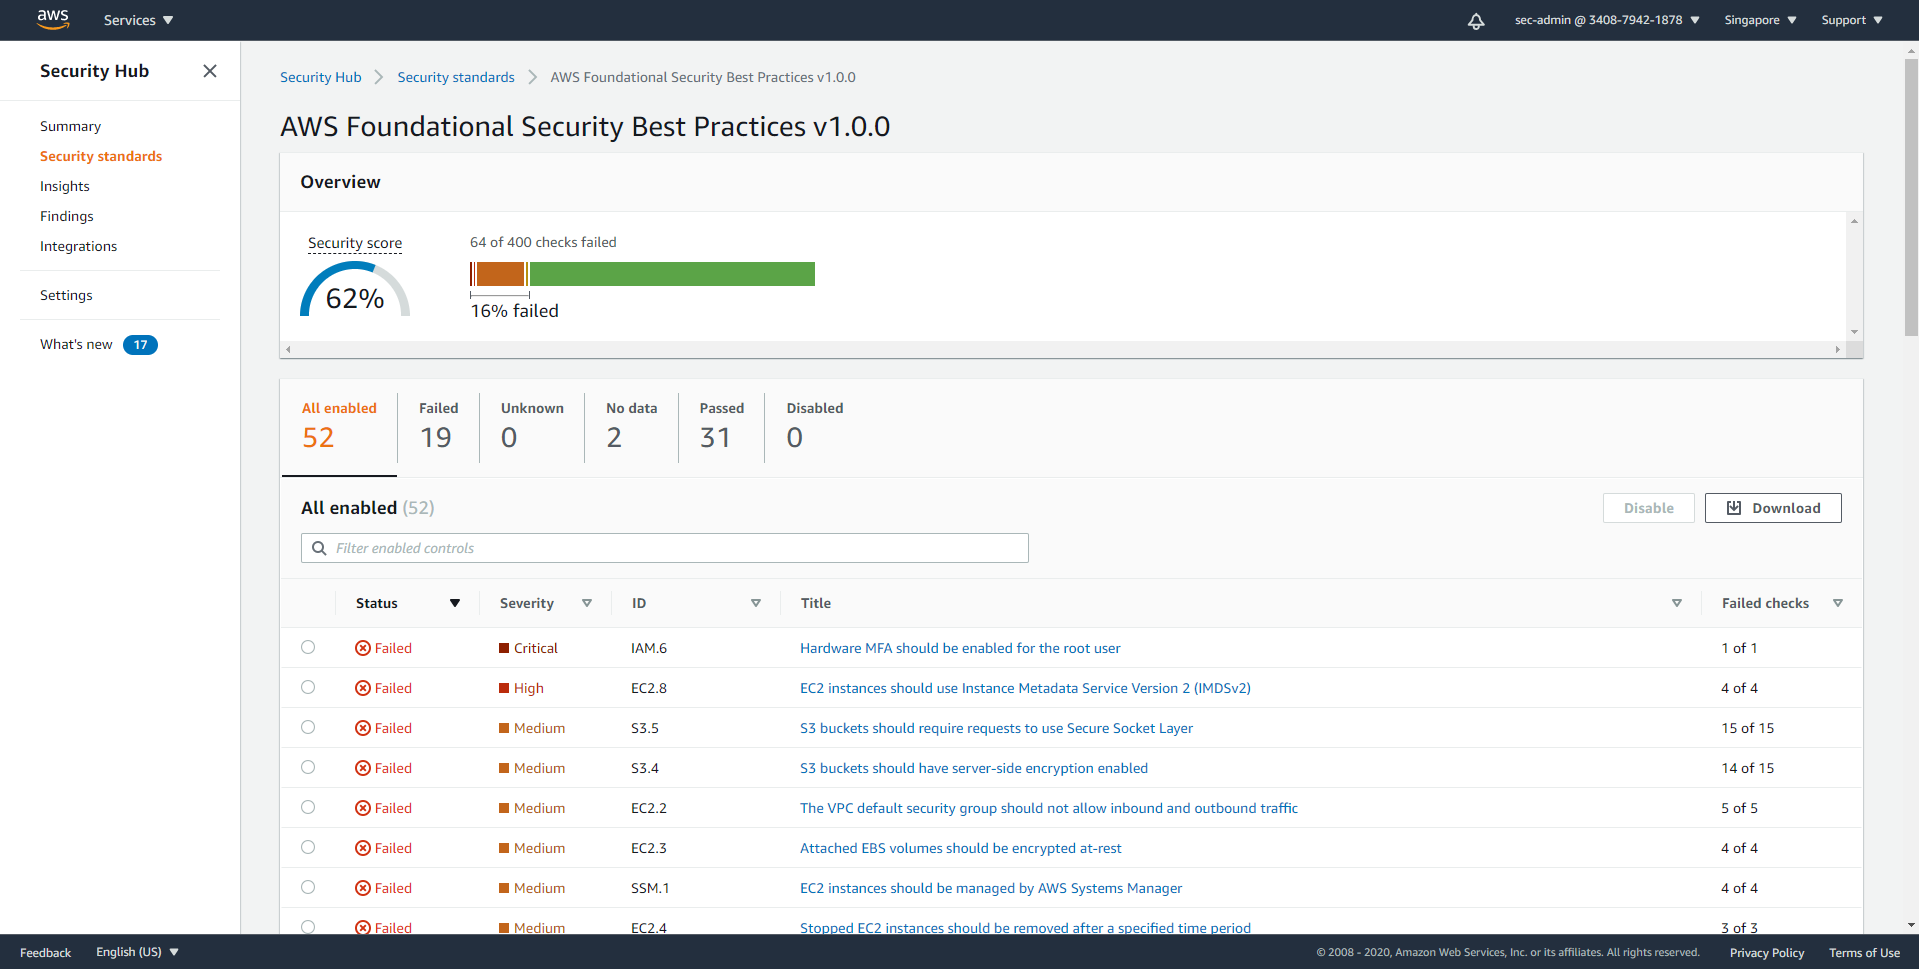Sort table by Status column arrow
This screenshot has height=969, width=1919.
click(455, 603)
